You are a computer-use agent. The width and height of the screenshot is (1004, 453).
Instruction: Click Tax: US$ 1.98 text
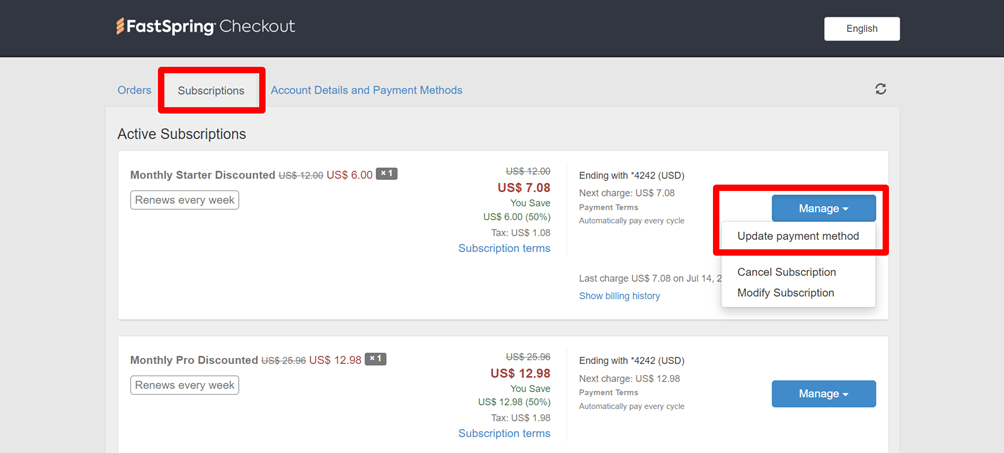(x=521, y=418)
